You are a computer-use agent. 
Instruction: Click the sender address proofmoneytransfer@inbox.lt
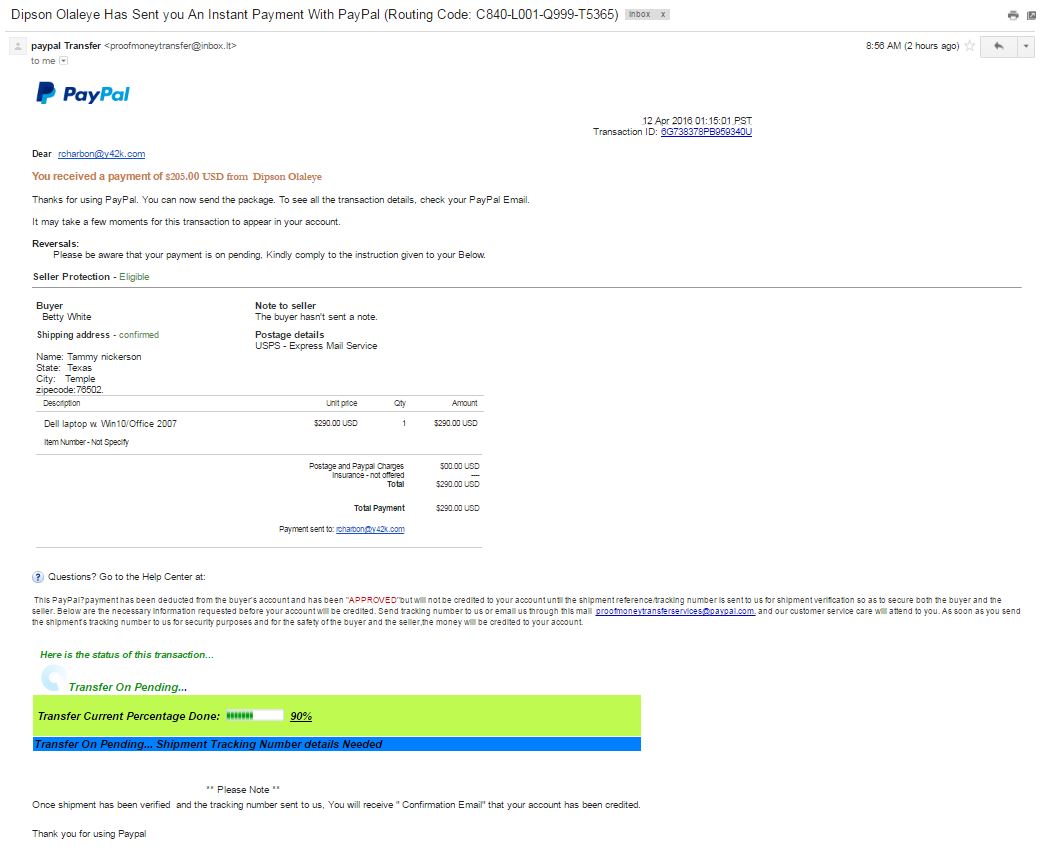[170, 46]
